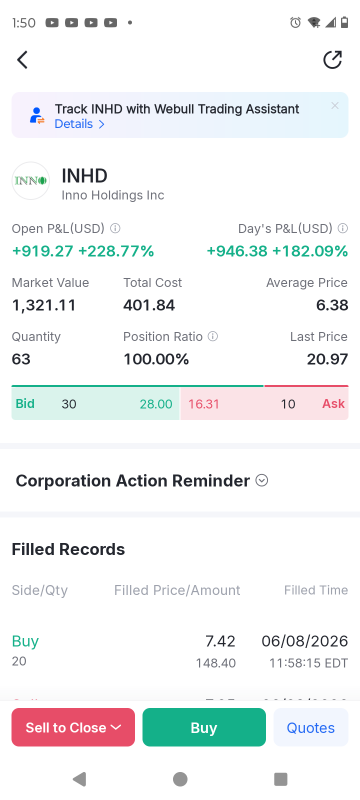Open the Buy 20 filled record
360x800 pixels.
coord(180,651)
